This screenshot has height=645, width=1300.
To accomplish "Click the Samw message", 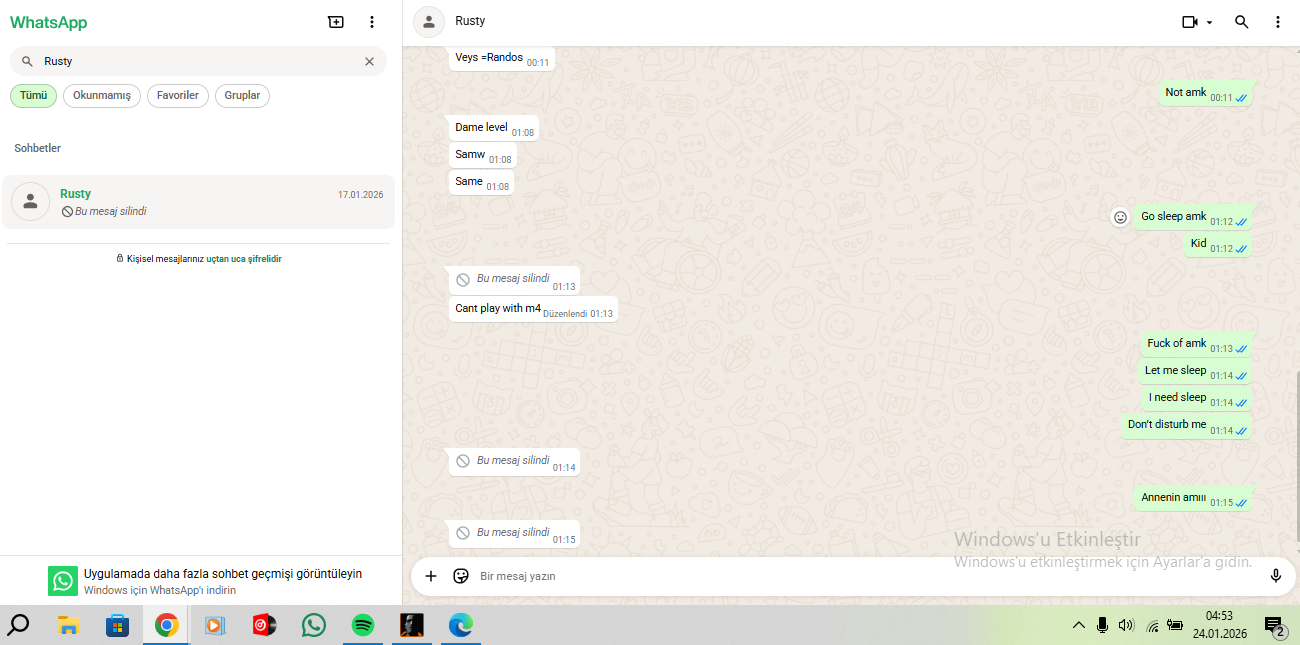I will click(482, 155).
